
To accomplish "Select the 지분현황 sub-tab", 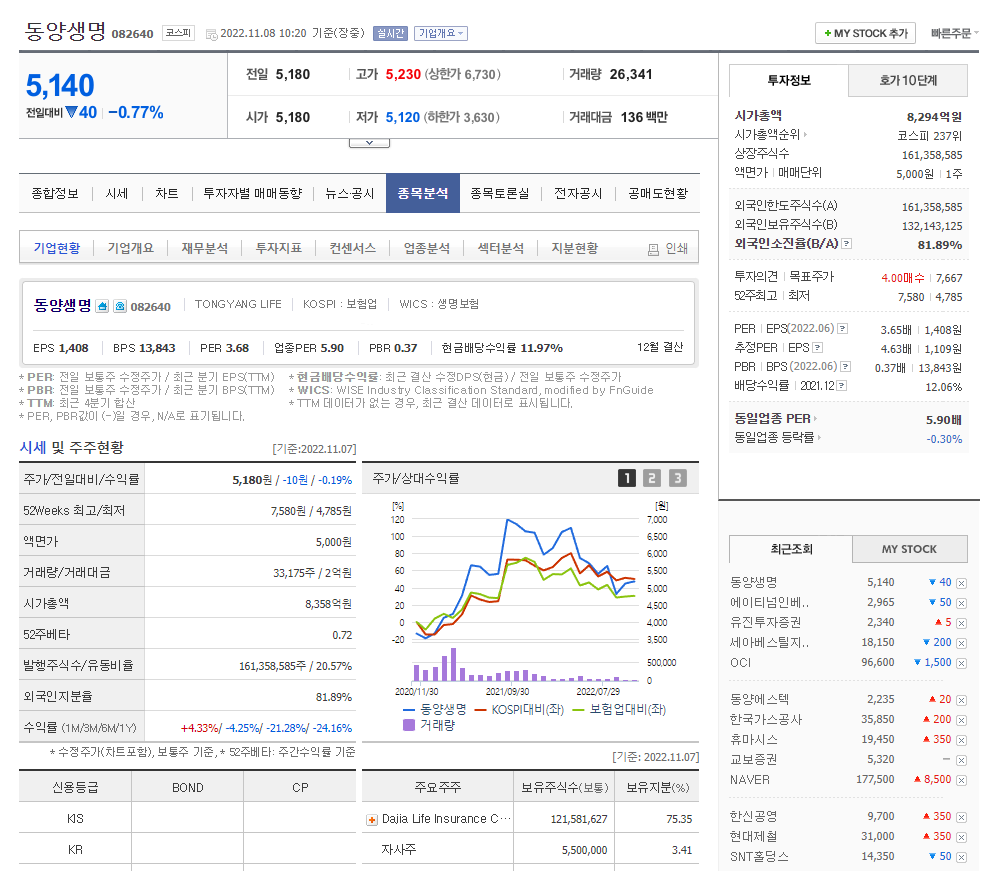I will pyautogui.click(x=575, y=248).
